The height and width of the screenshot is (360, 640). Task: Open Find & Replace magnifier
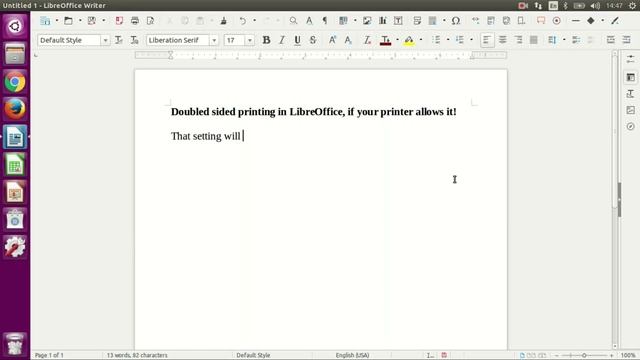click(x=293, y=20)
